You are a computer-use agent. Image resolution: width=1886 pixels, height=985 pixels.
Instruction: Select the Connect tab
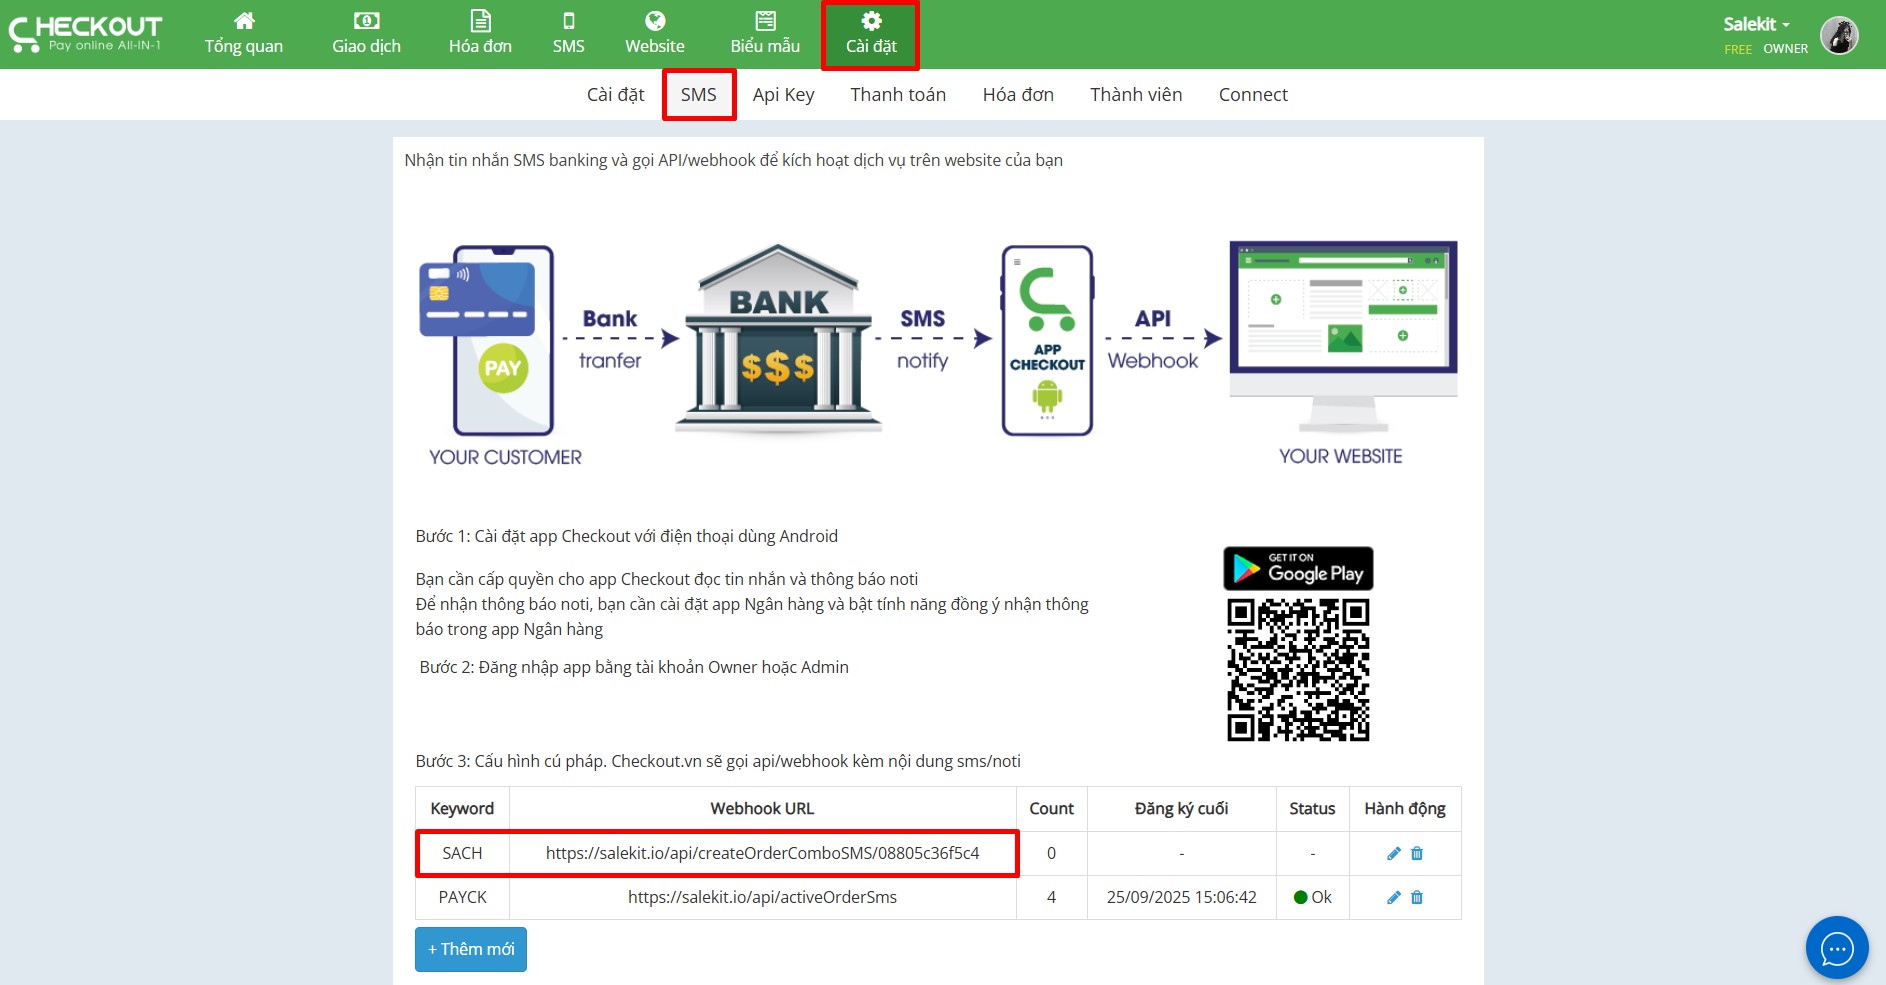point(1253,95)
